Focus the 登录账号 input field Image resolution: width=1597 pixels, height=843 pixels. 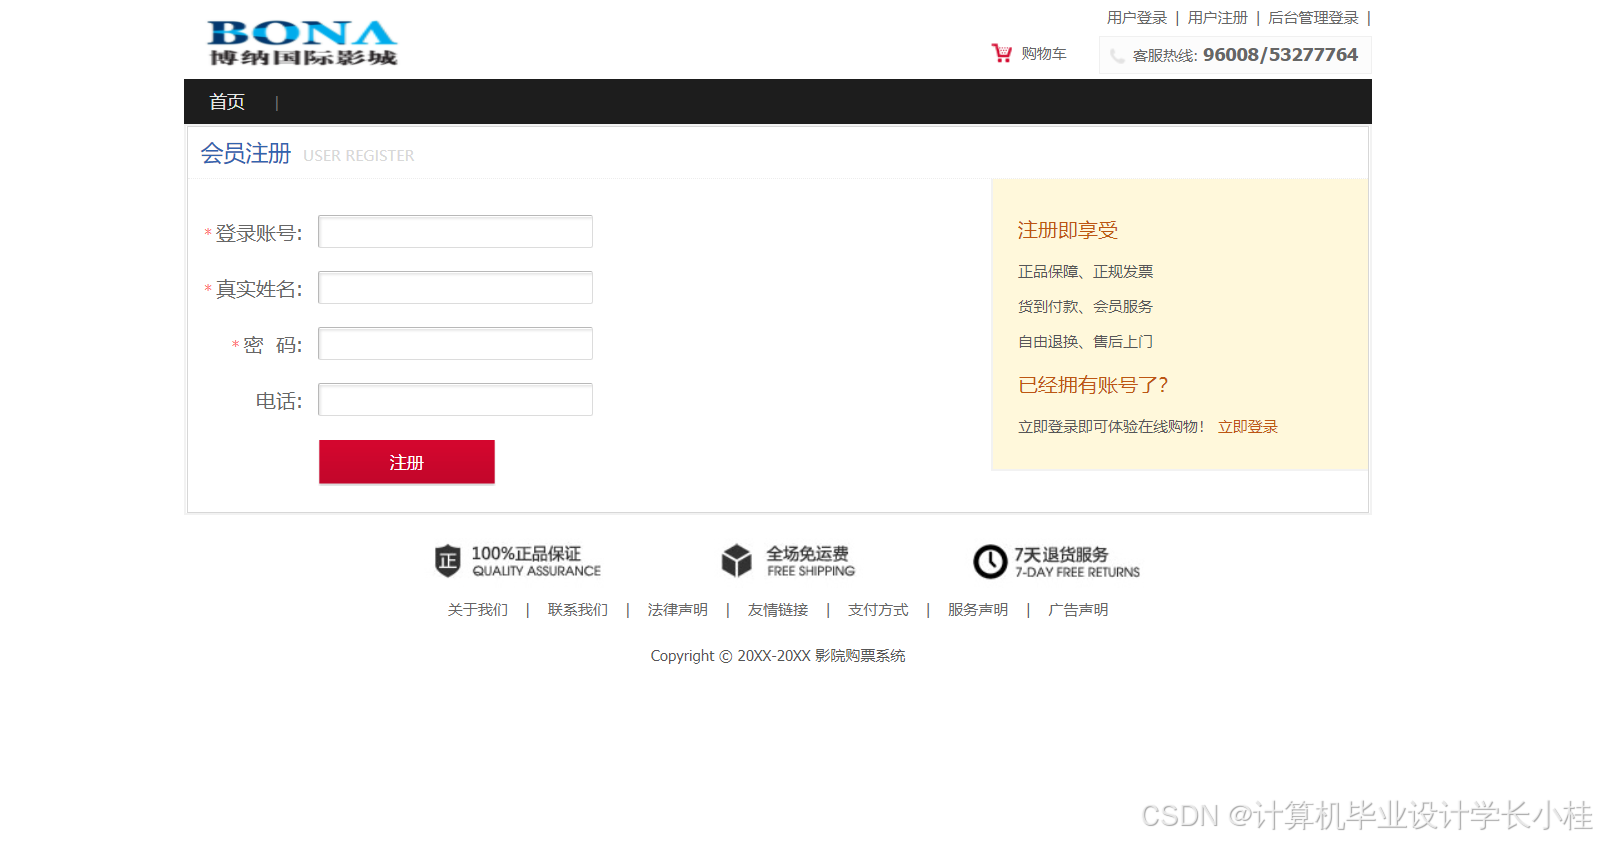455,232
